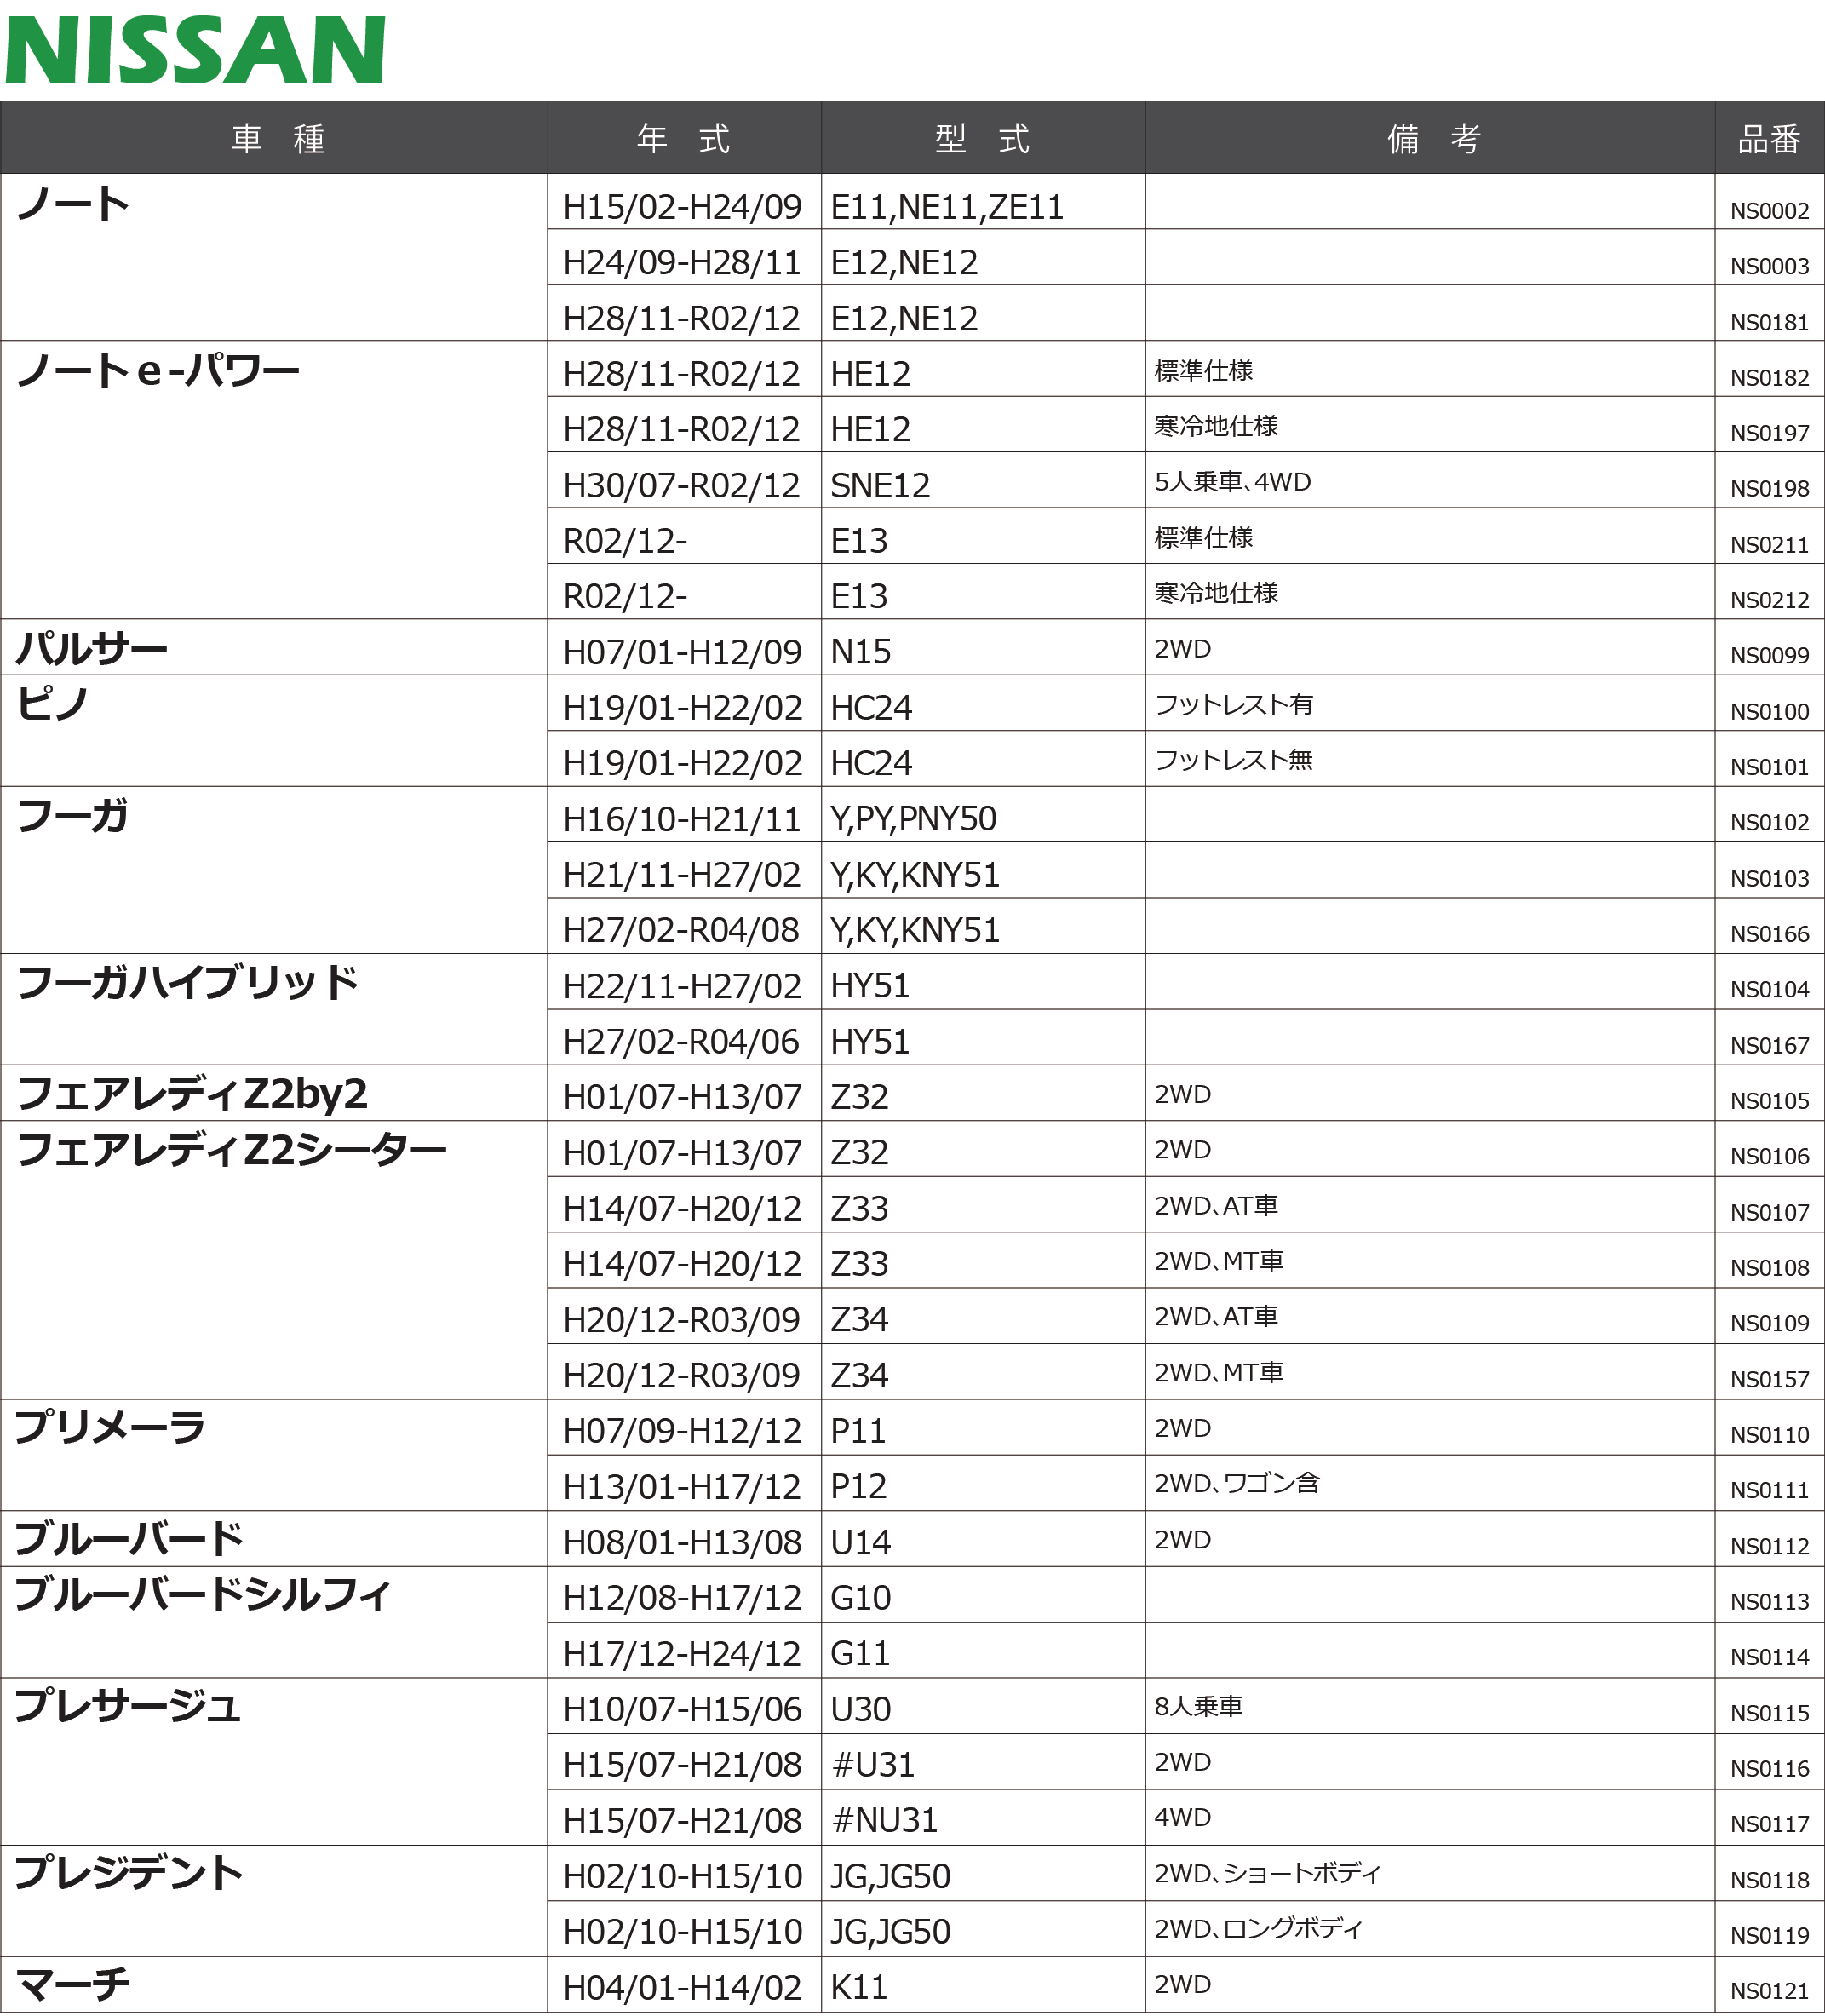Image resolution: width=1825 pixels, height=2016 pixels.
Task: Click the 備考 column header
Action: pos(1433,138)
